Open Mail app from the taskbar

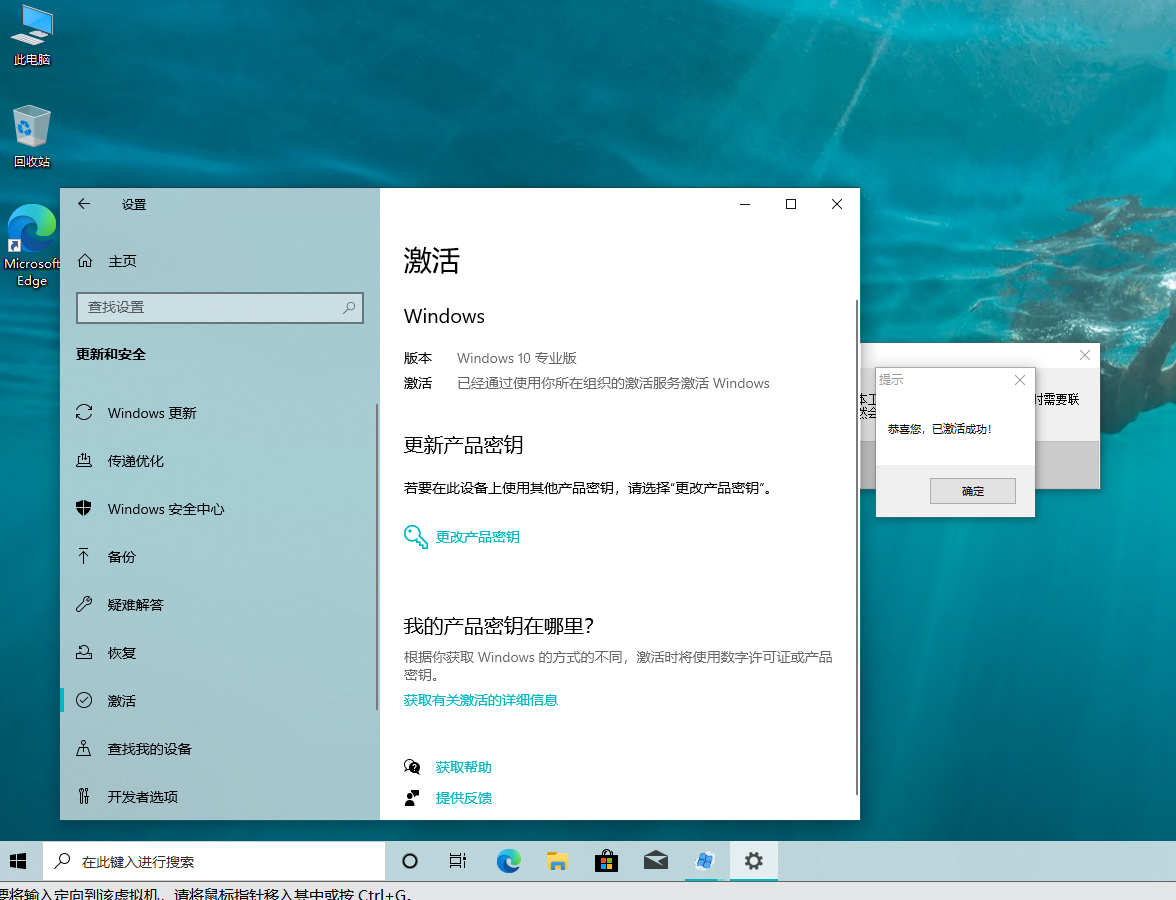(x=656, y=861)
